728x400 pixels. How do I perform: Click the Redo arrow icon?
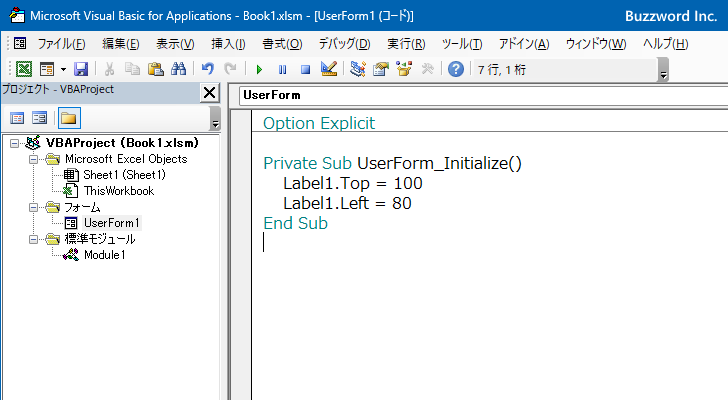coord(230,69)
